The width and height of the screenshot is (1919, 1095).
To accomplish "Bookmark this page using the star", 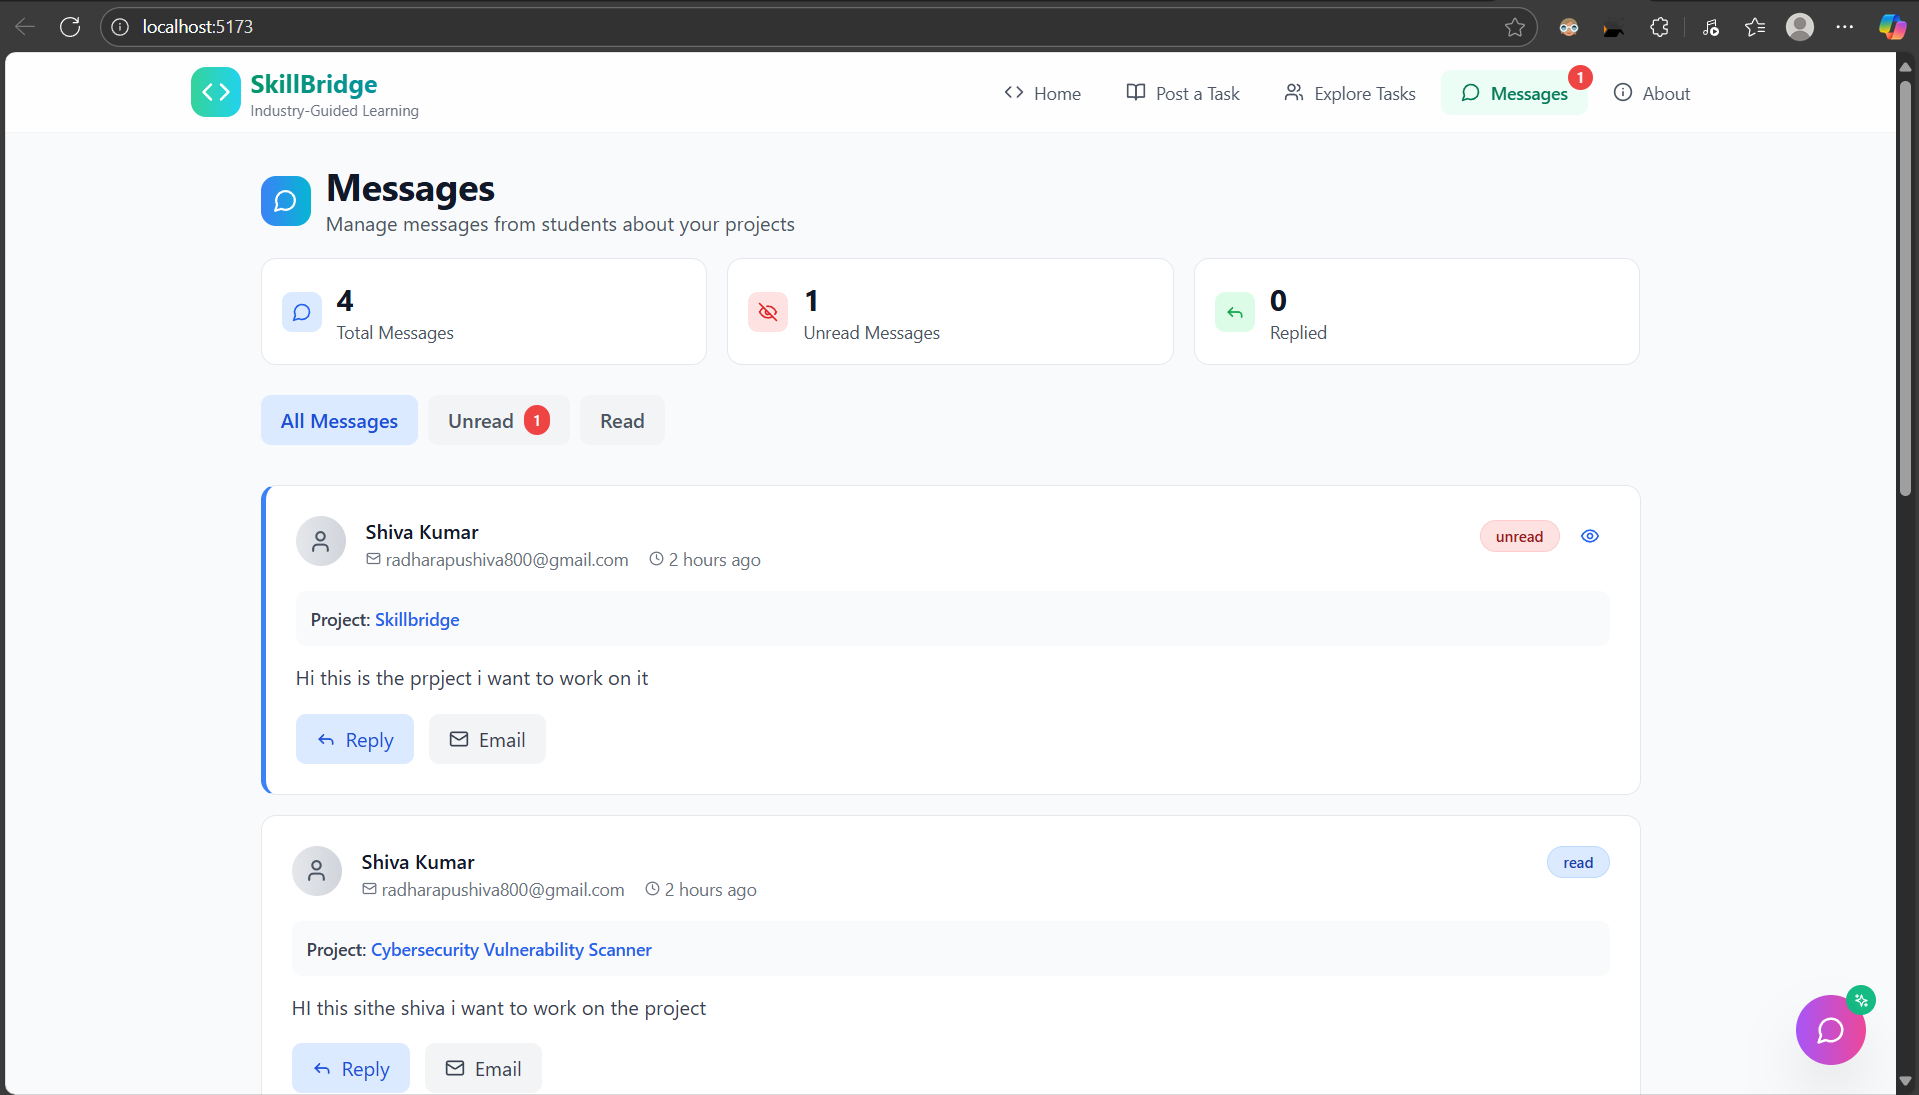I will [x=1514, y=26].
